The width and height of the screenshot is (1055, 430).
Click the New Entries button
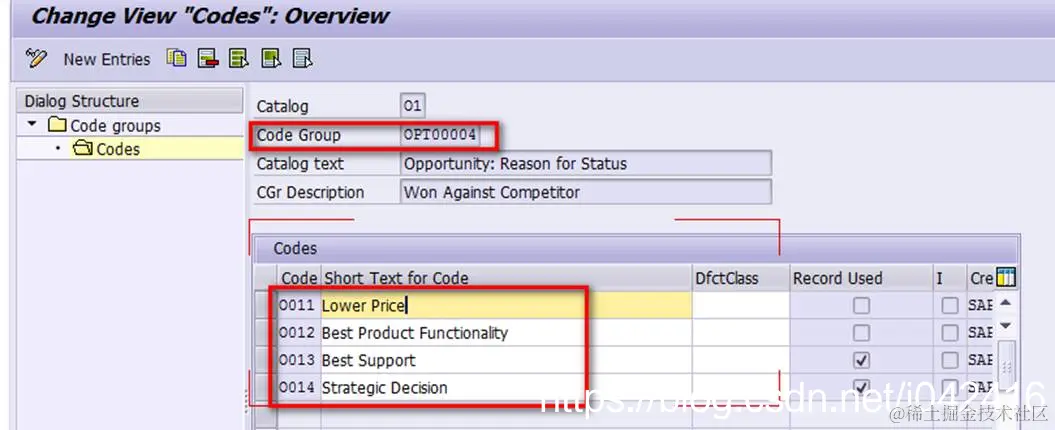(x=107, y=59)
